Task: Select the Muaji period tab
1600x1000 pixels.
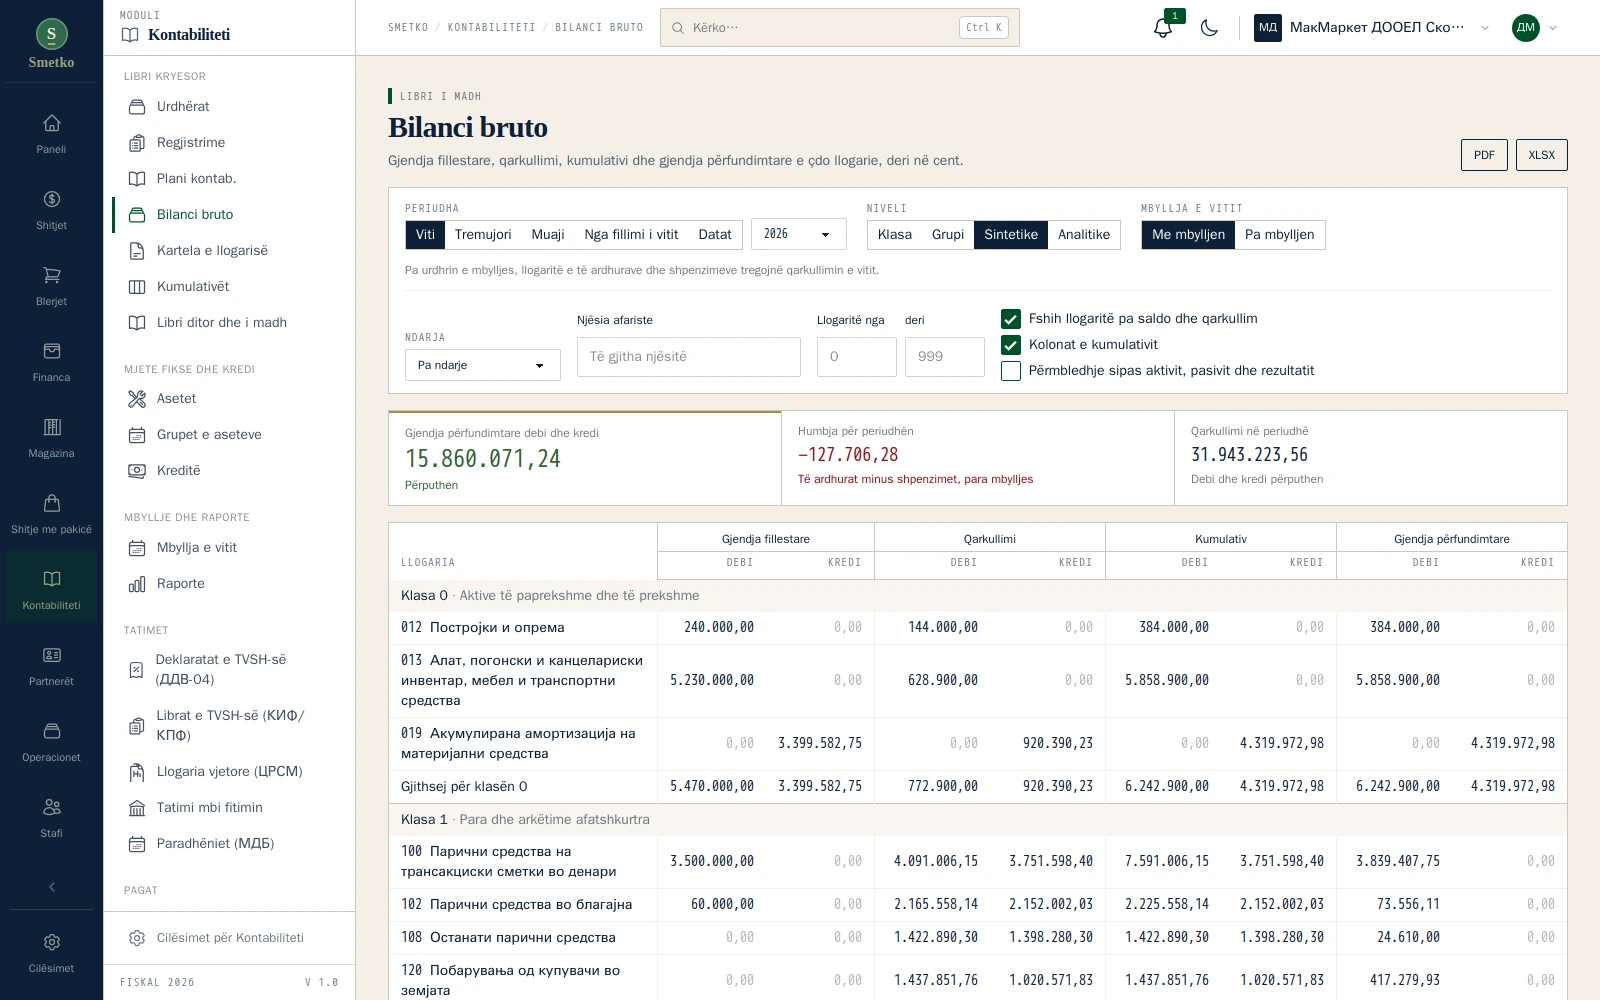Action: point(548,235)
